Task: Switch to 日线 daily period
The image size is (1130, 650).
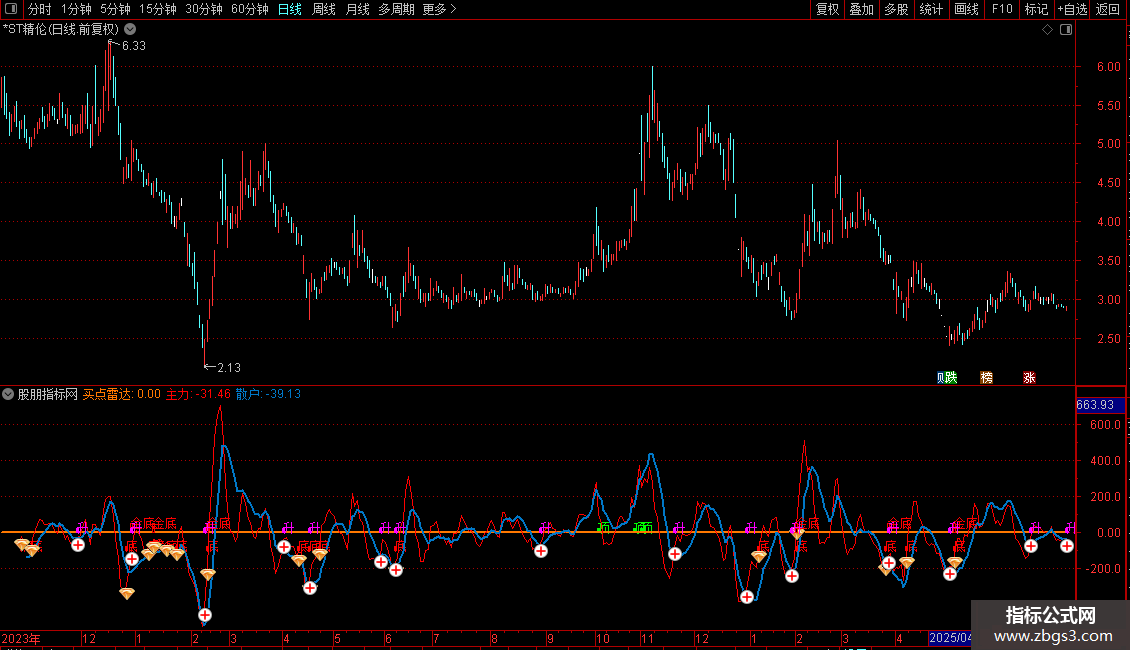Action: (289, 9)
